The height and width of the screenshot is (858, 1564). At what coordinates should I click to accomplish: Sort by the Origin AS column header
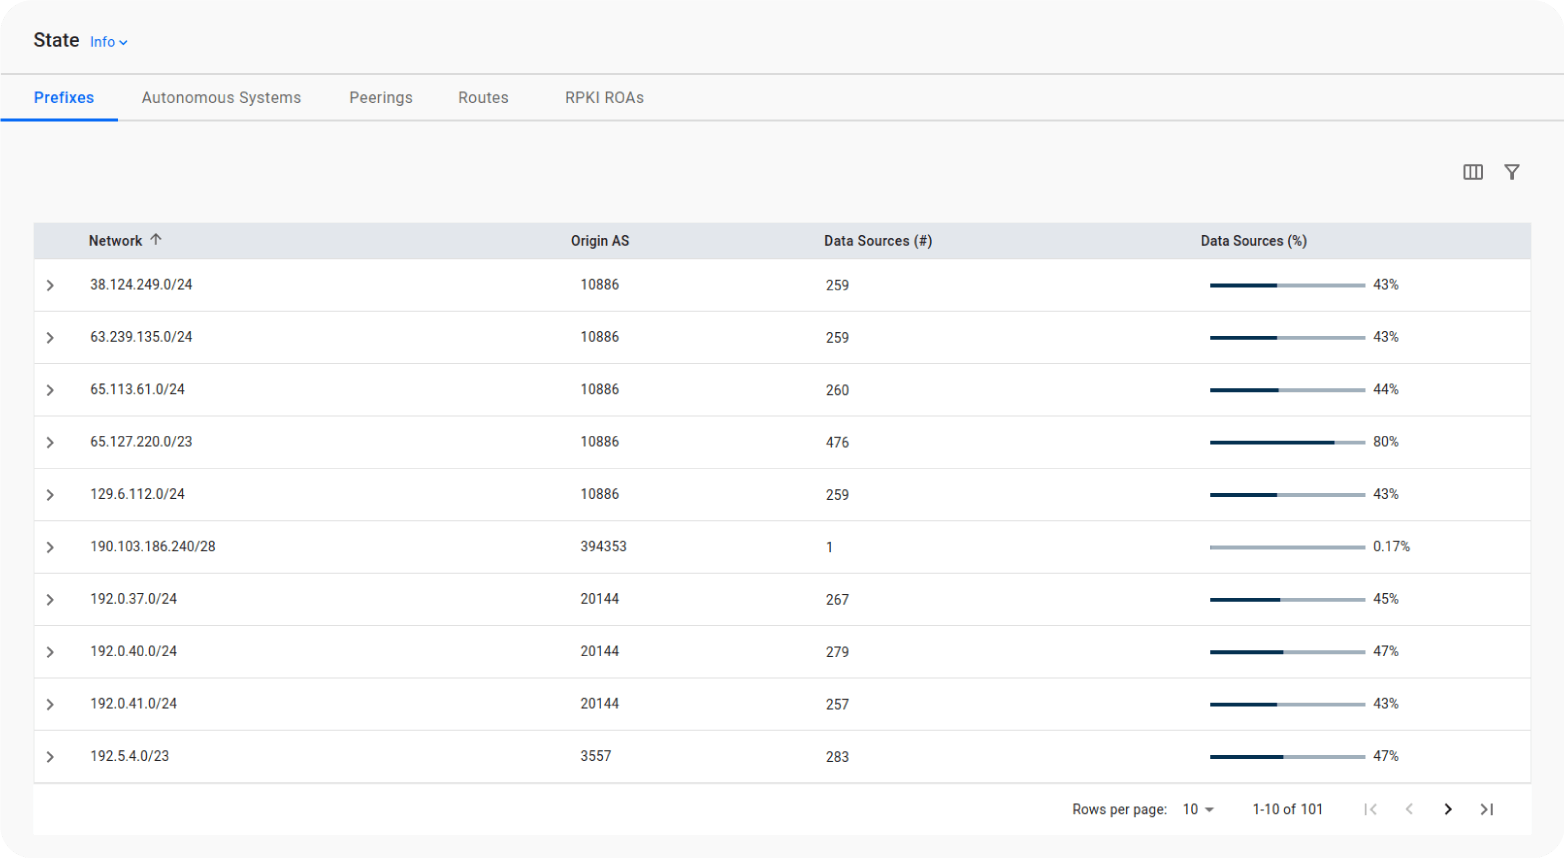(600, 241)
